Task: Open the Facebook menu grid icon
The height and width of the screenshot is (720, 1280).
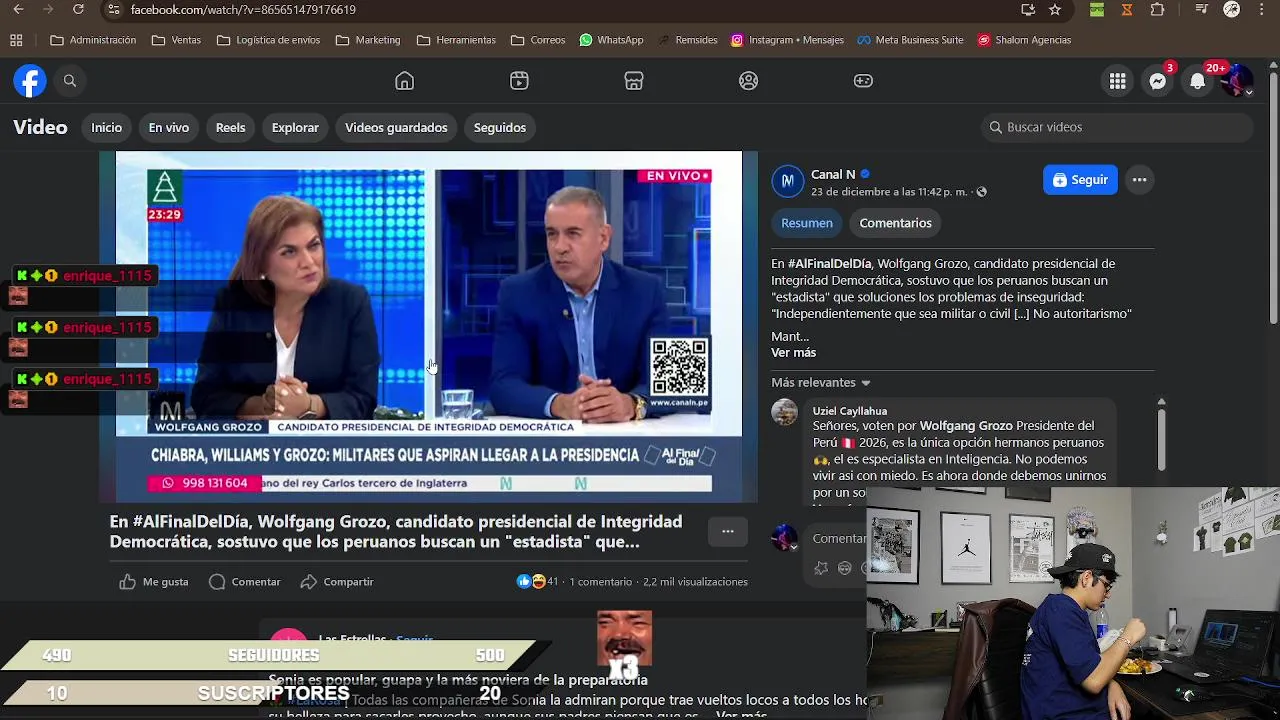Action: click(1118, 81)
